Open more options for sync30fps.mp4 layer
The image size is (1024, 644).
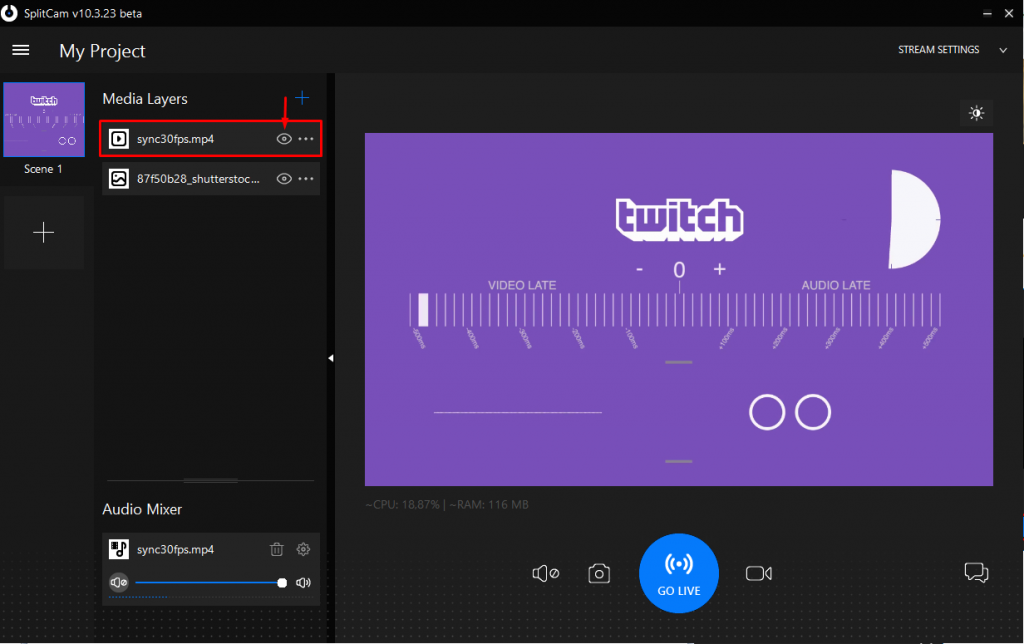tap(306, 139)
